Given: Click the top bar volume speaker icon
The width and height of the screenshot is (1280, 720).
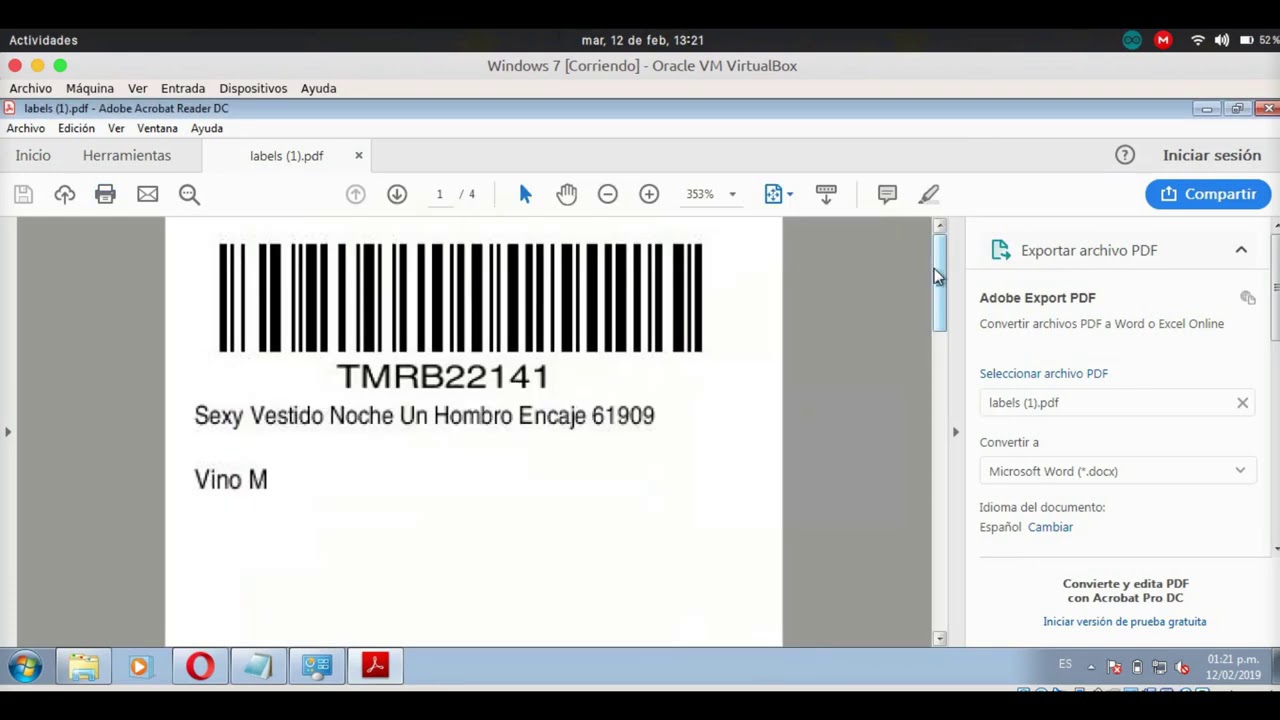Looking at the screenshot, I should (x=1221, y=40).
